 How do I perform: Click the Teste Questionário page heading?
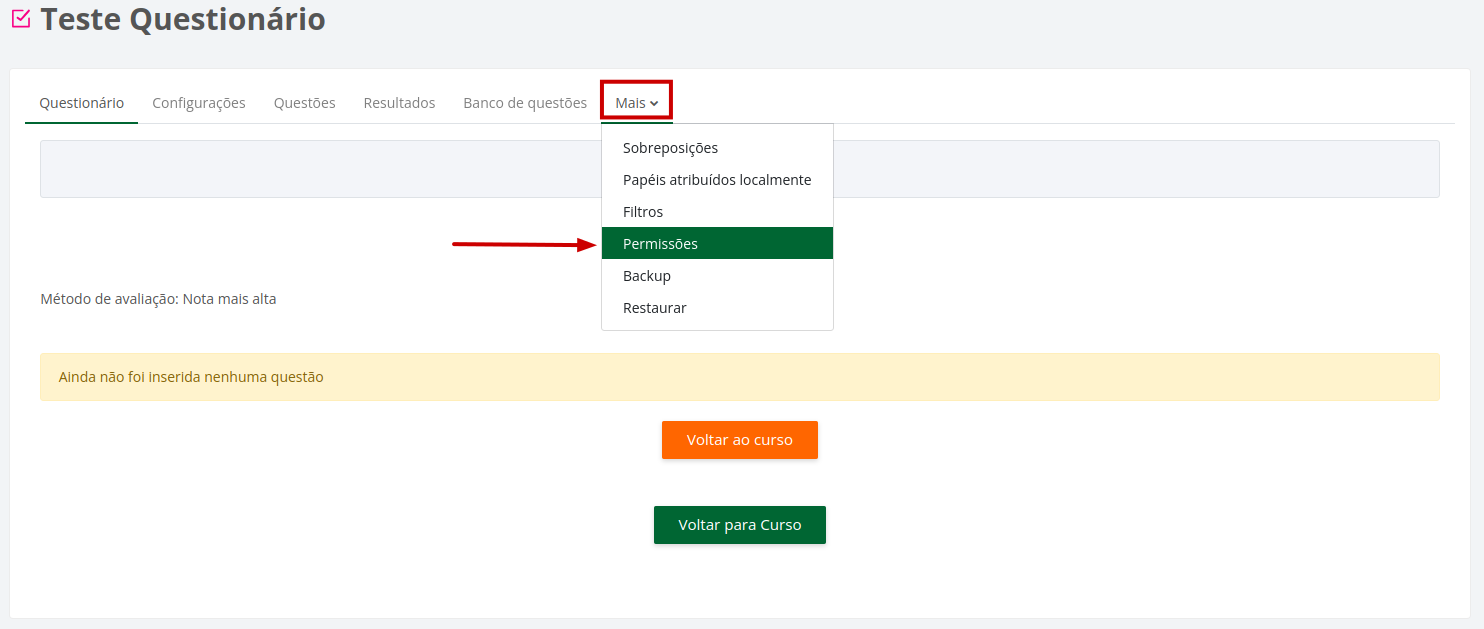(183, 19)
